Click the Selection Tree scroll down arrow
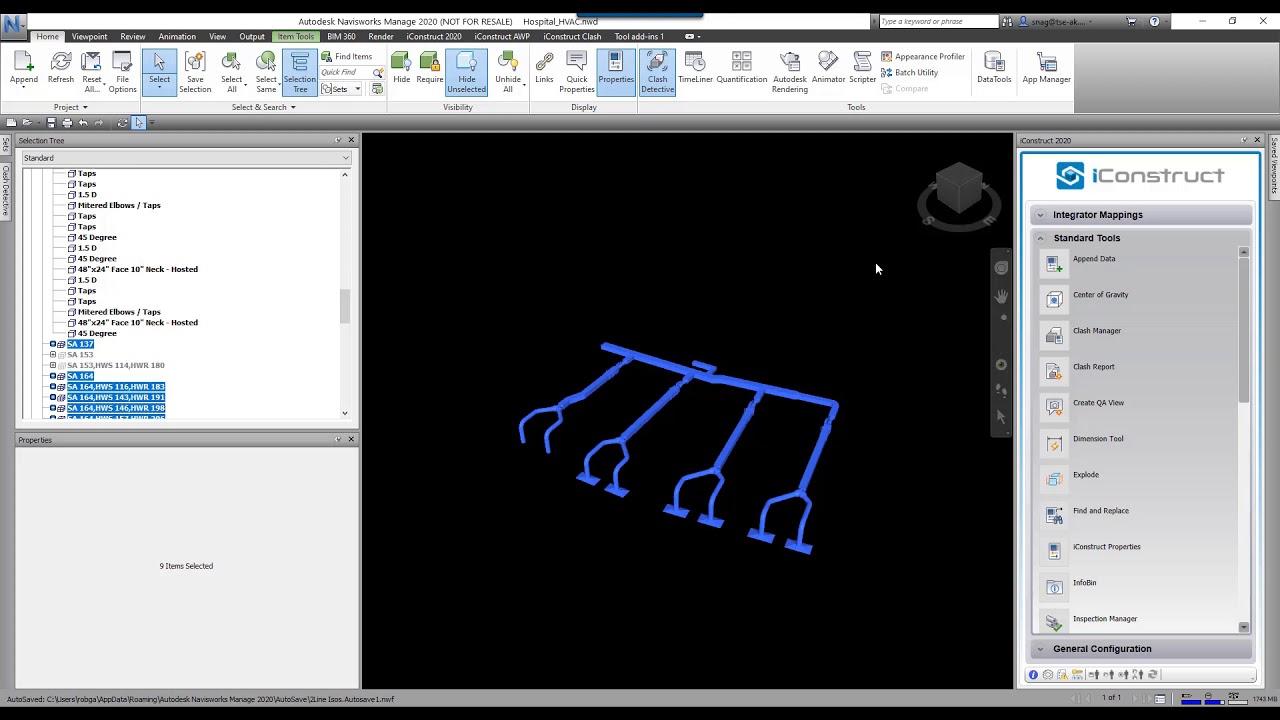 tap(345, 413)
